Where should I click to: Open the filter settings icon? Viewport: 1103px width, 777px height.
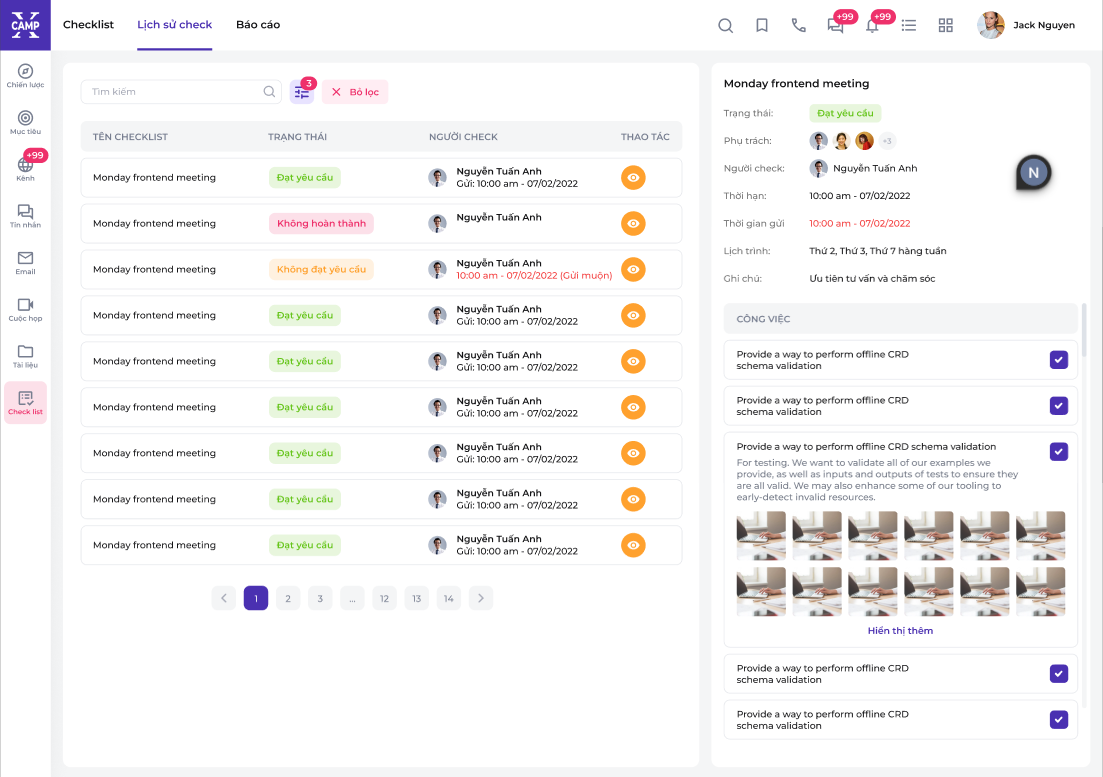(x=301, y=92)
